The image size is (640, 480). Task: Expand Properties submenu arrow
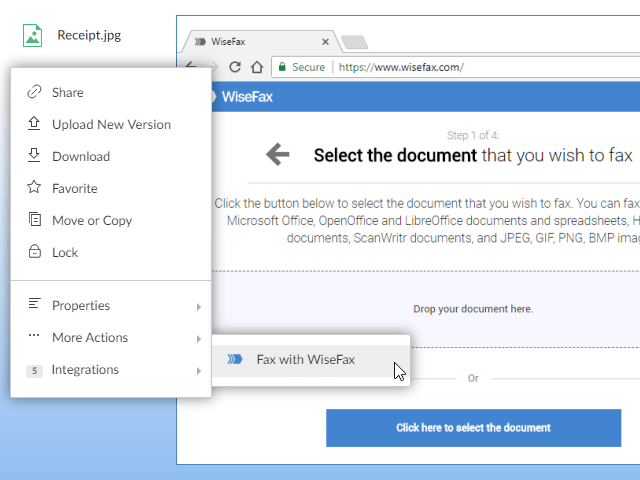tap(198, 307)
